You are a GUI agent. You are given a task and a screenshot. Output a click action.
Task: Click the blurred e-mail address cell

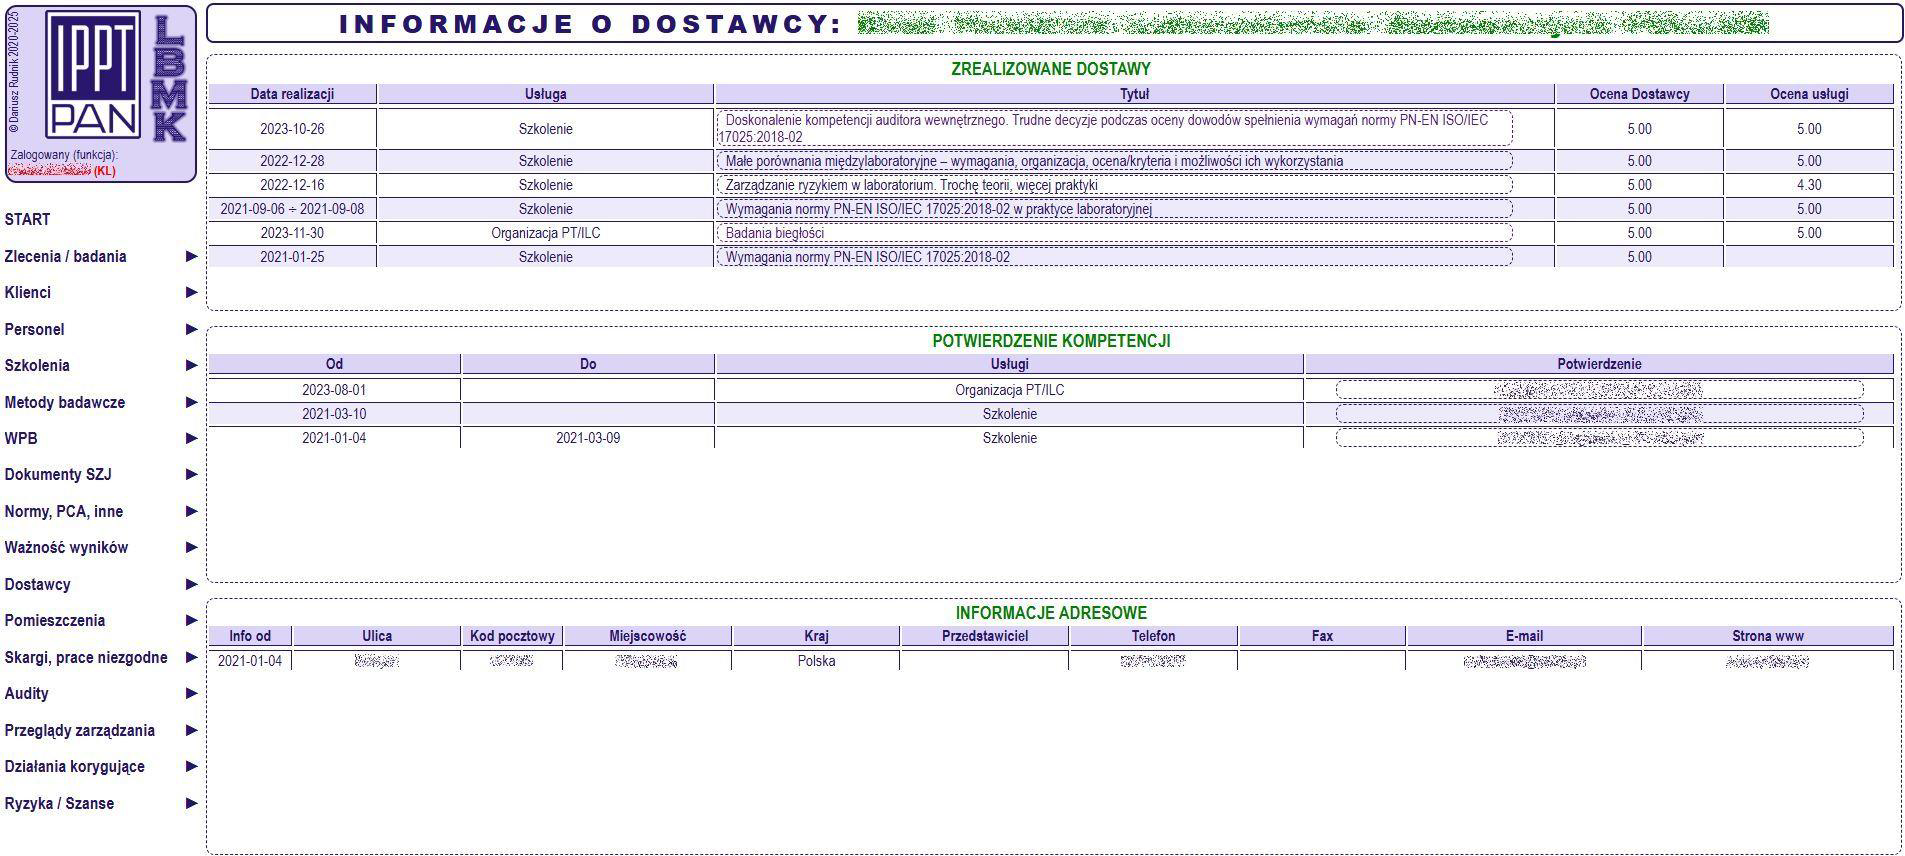1524,661
